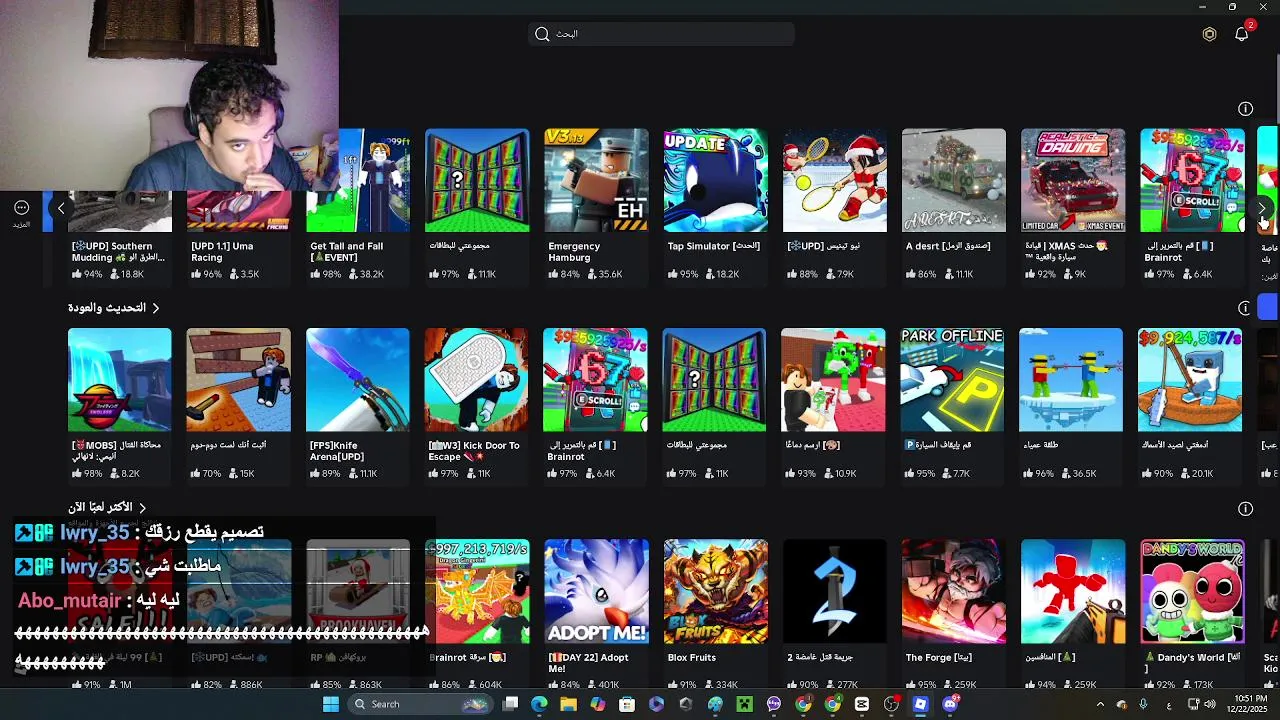This screenshot has height=720, width=1280.
Task: Launch Microsoft Edge from the taskbar
Action: (x=539, y=704)
